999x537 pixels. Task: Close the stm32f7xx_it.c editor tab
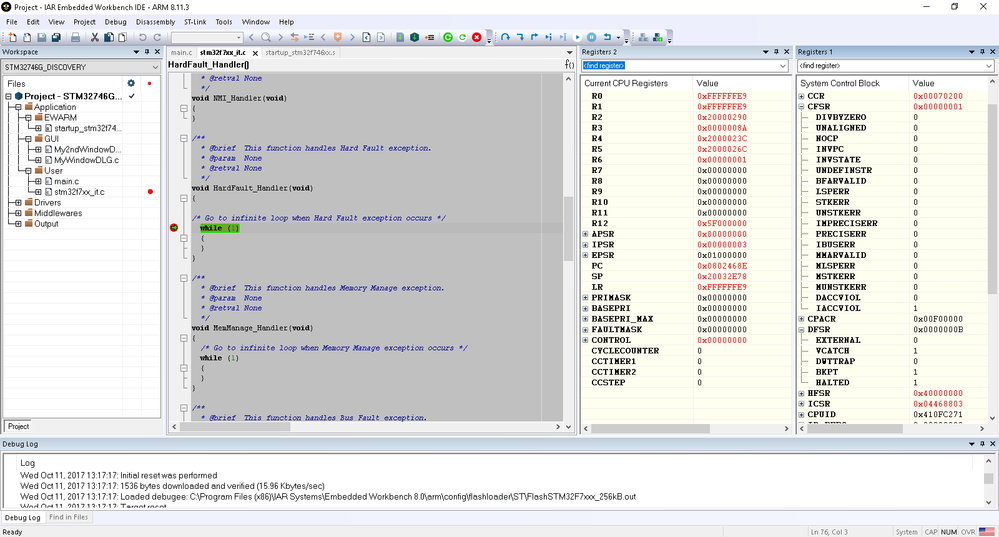[x=255, y=53]
